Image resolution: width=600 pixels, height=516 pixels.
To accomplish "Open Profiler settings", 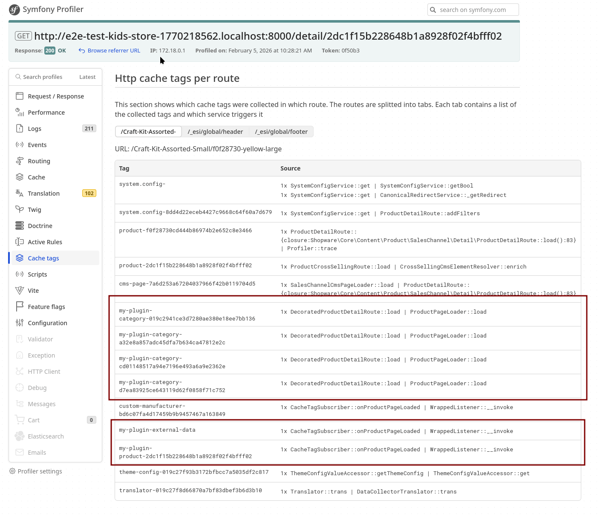I will (x=36, y=471).
